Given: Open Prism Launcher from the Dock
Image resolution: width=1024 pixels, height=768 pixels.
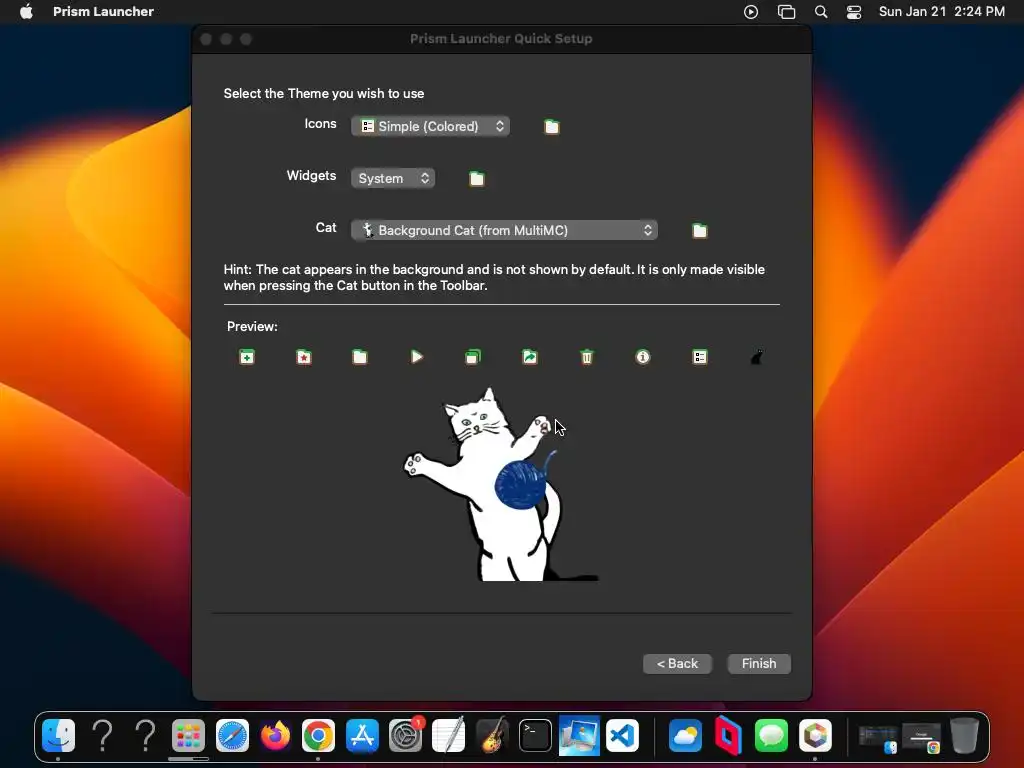Looking at the screenshot, I should pos(814,736).
